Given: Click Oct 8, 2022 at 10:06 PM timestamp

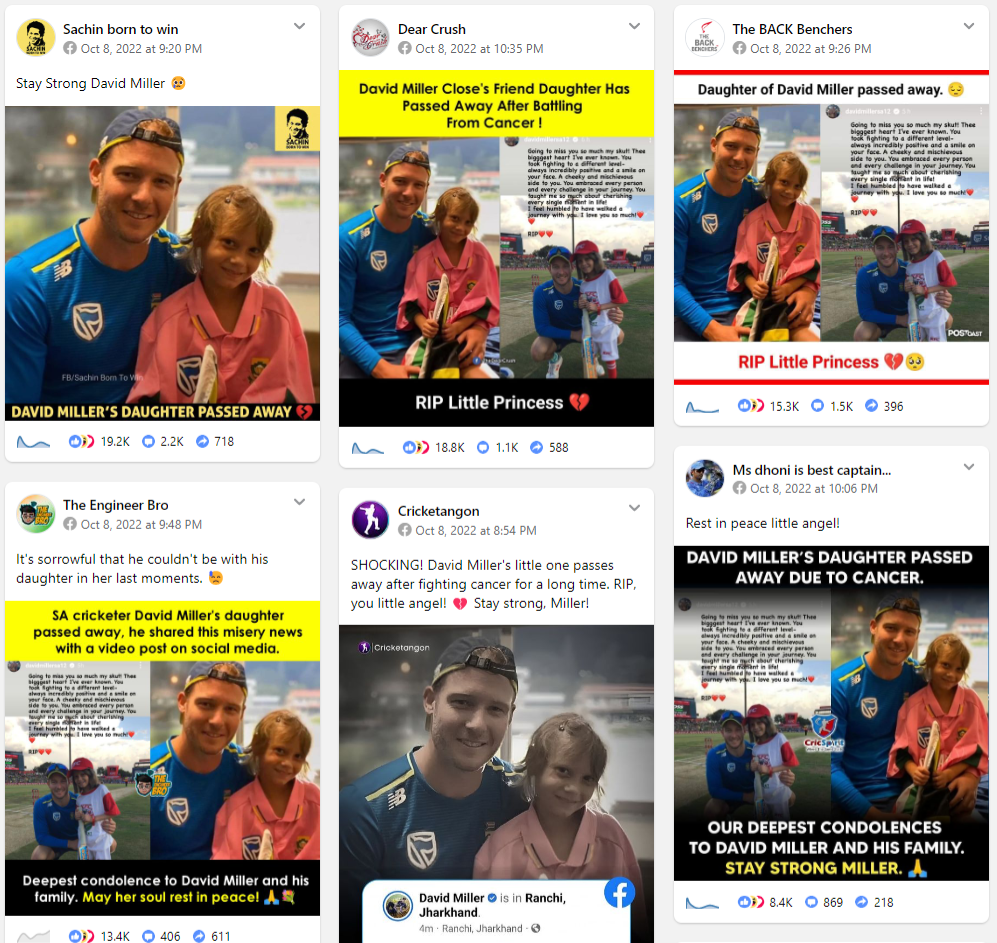Looking at the screenshot, I should pos(814,488).
